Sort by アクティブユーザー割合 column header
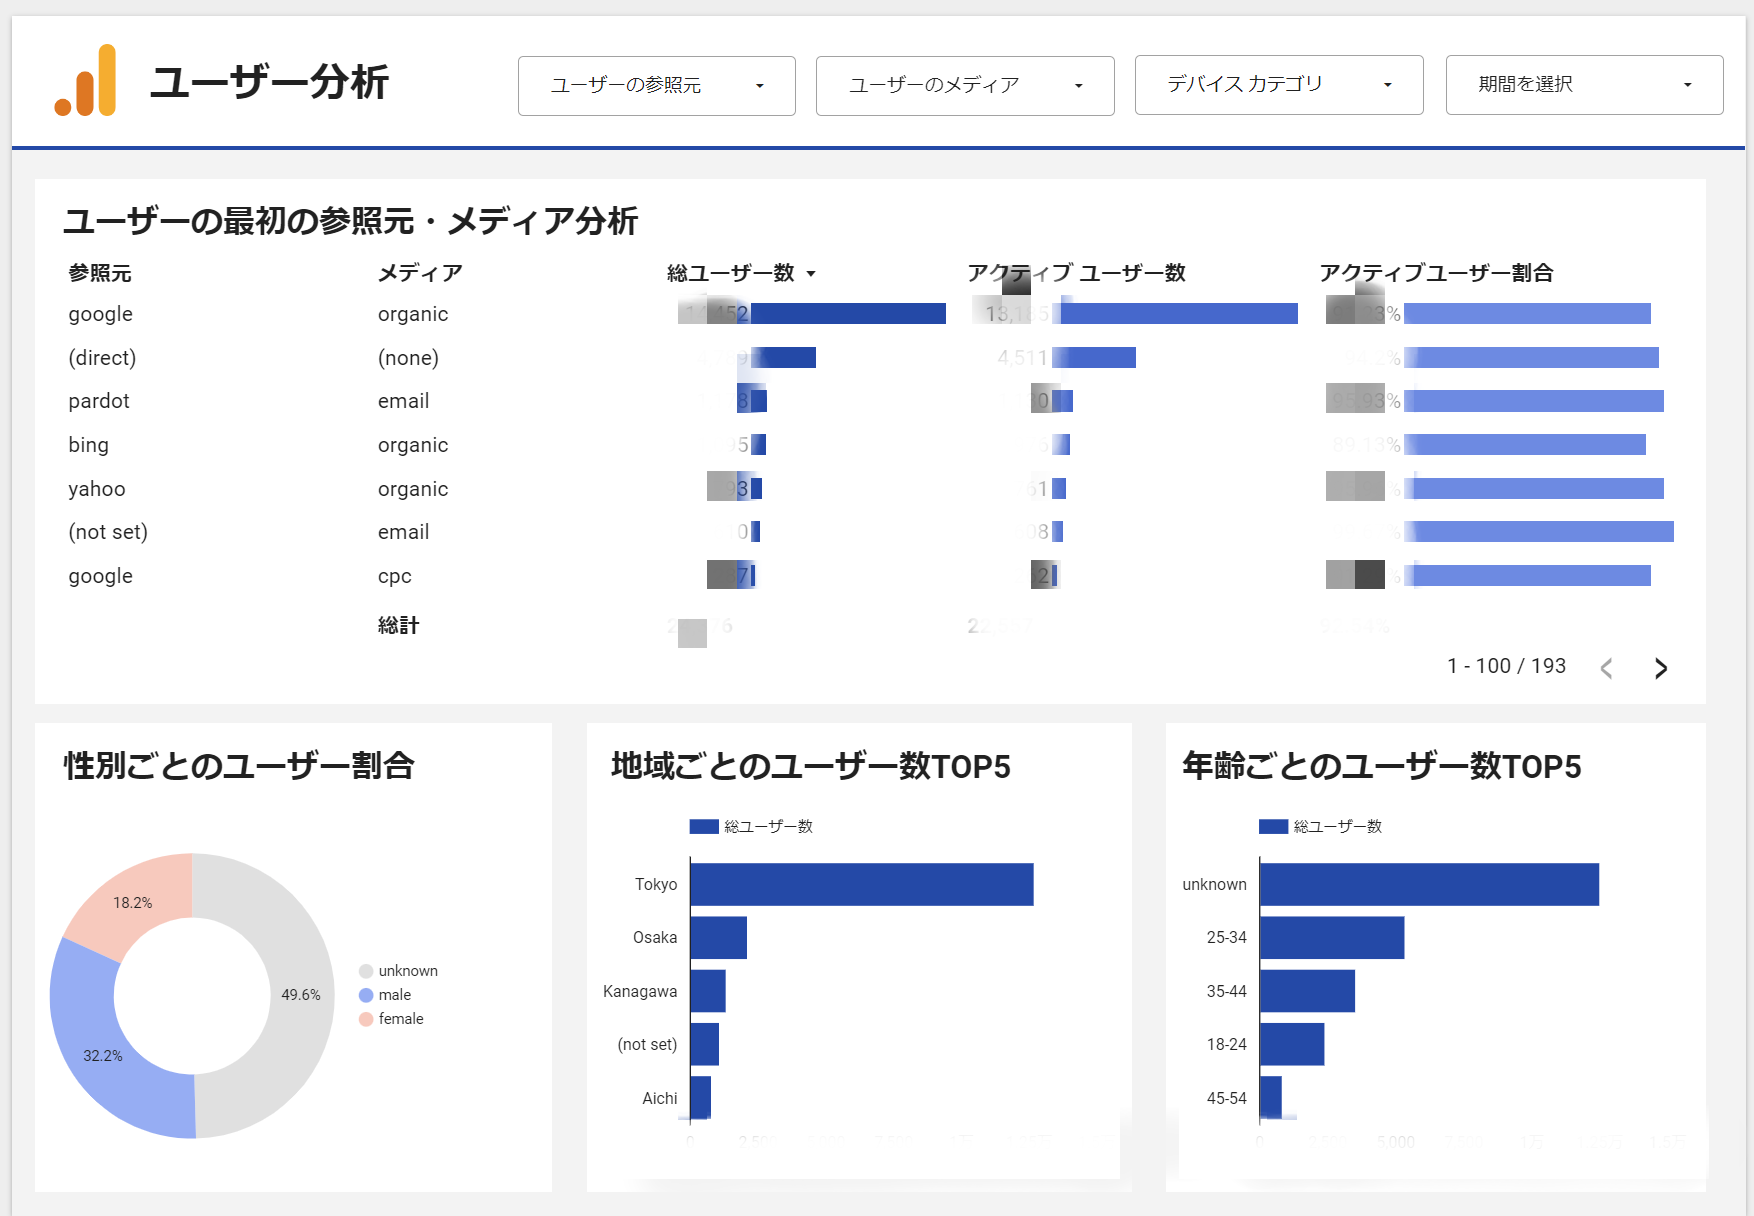The image size is (1754, 1216). [x=1435, y=273]
